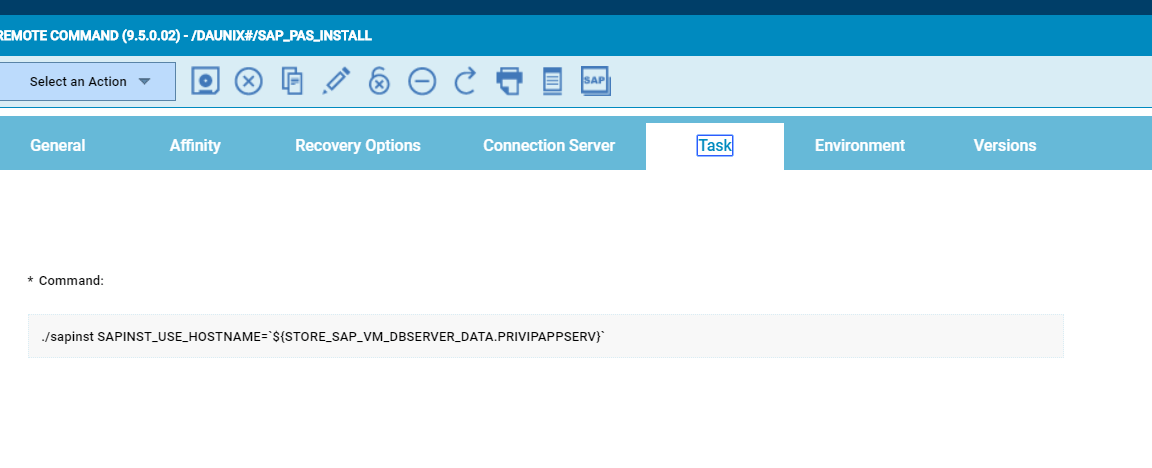This screenshot has width=1152, height=468.
Task: Open the Environment tab
Action: click(860, 145)
